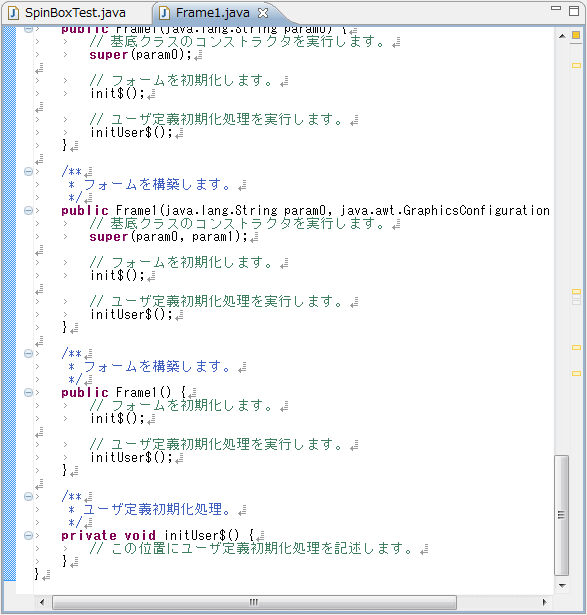Collapse the ユーザ定義初期化処理 Javadoc comment fold
The height and width of the screenshot is (615, 587).
click(x=28, y=497)
